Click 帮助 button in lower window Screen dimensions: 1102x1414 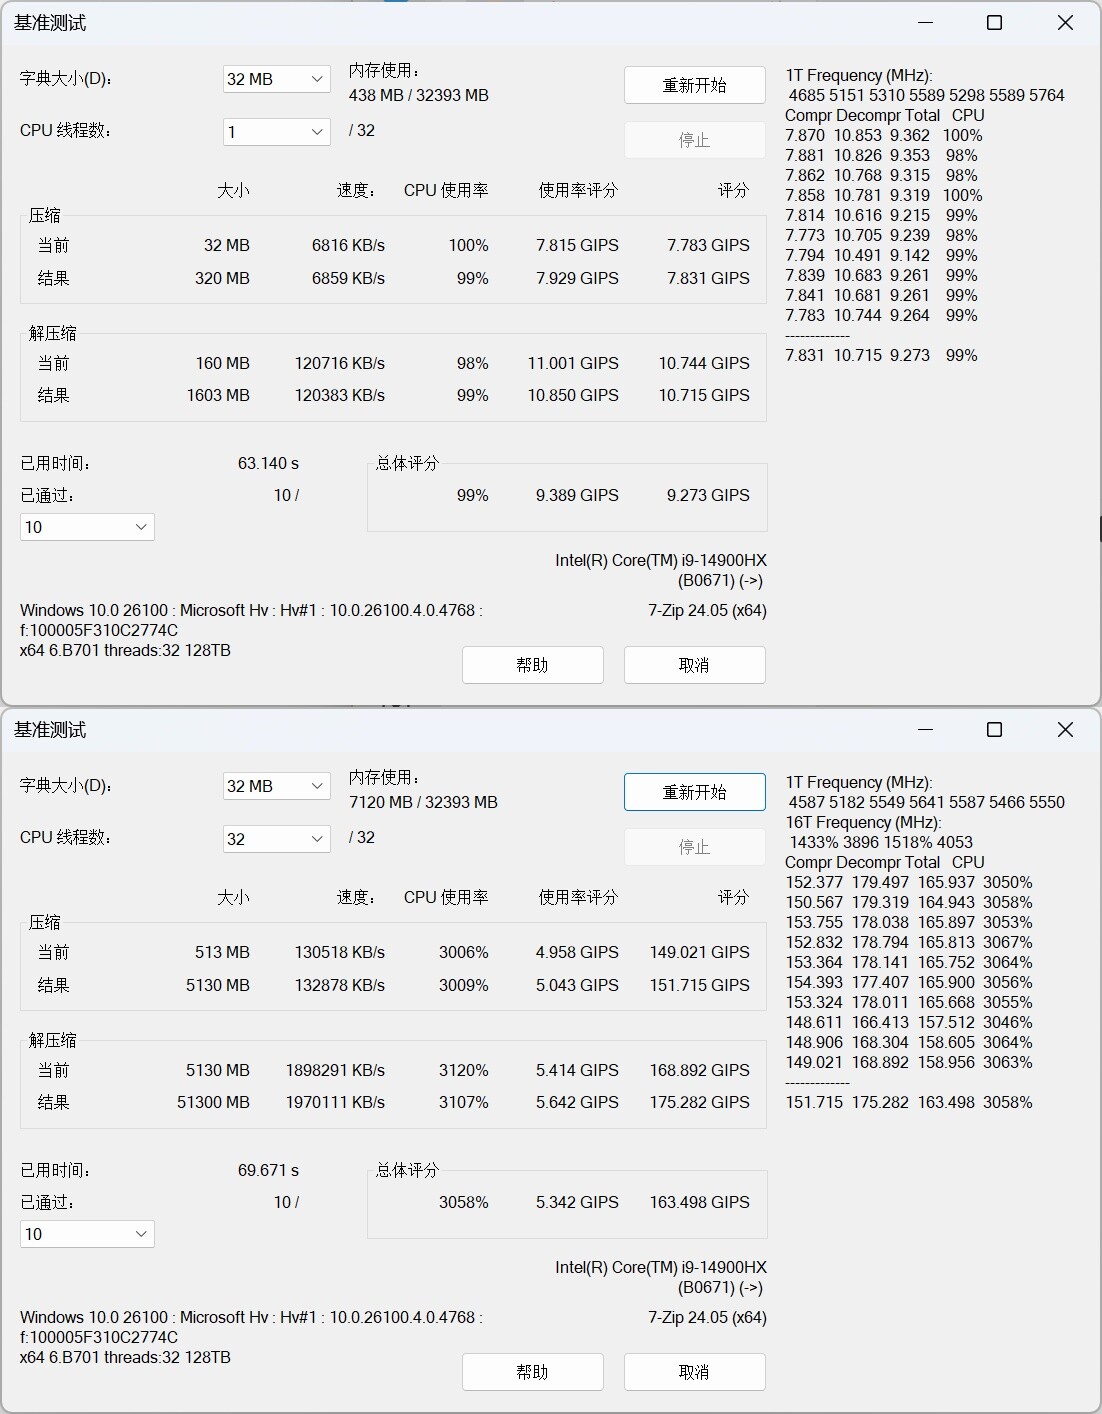click(x=533, y=1372)
